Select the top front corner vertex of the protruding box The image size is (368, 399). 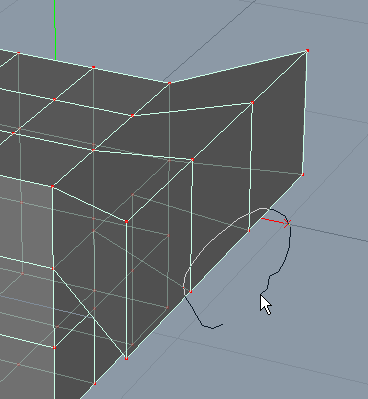tap(126, 221)
